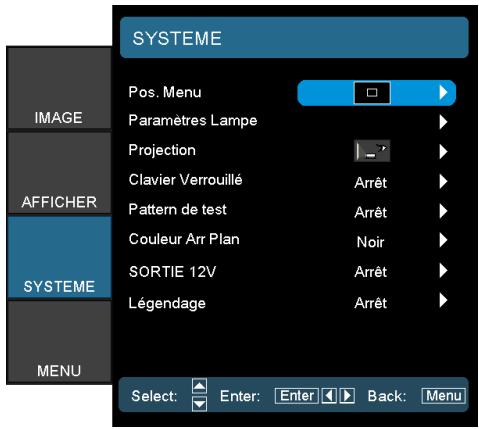This screenshot has width=479, height=429.
Task: Toggle Pattern de test Arrêt value
Action: [x=371, y=212]
